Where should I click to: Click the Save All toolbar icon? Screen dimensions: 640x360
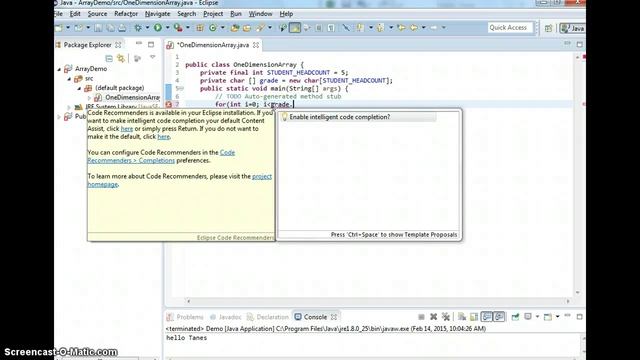click(110, 28)
